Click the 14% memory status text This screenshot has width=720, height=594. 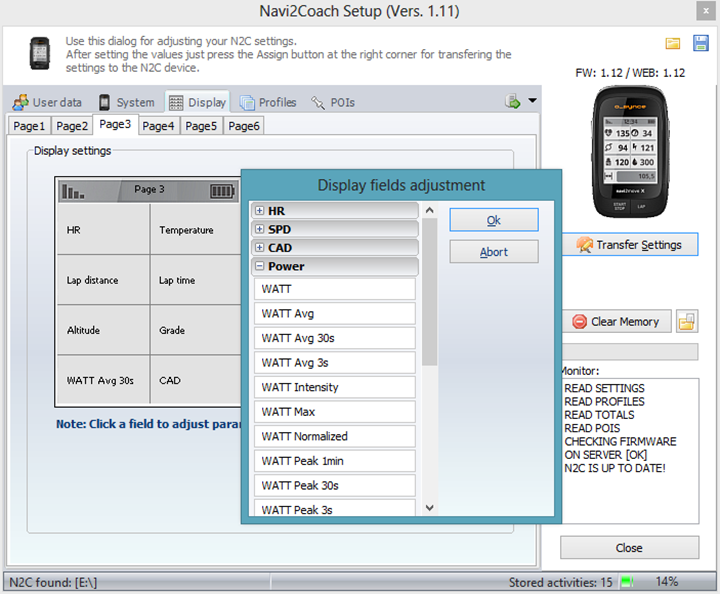pos(667,582)
